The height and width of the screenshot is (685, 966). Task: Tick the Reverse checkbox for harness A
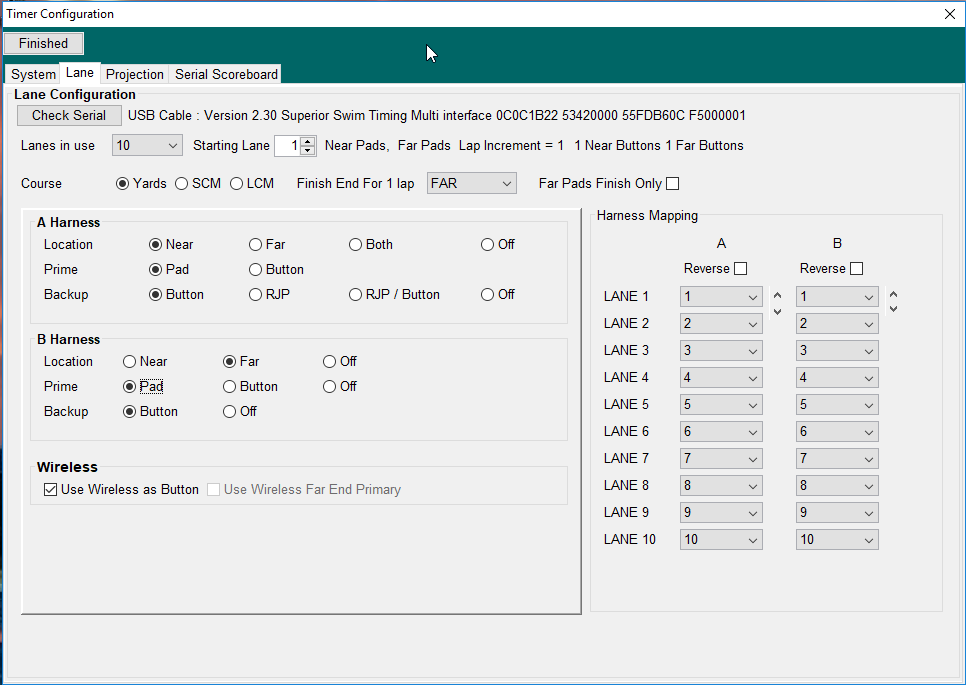click(740, 269)
